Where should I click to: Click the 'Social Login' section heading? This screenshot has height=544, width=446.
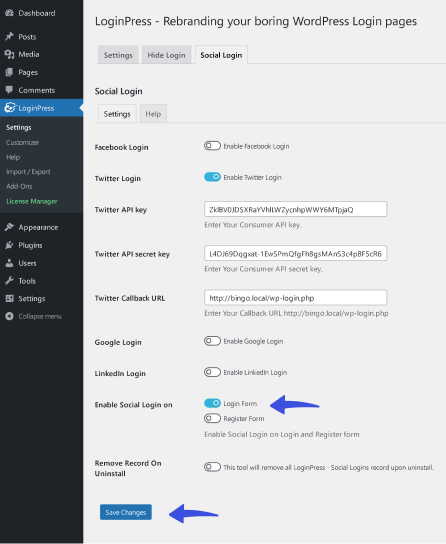click(119, 91)
